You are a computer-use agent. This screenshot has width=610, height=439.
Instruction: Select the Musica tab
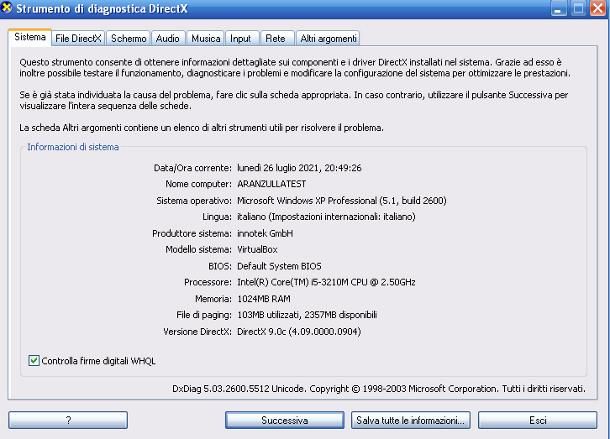(205, 39)
